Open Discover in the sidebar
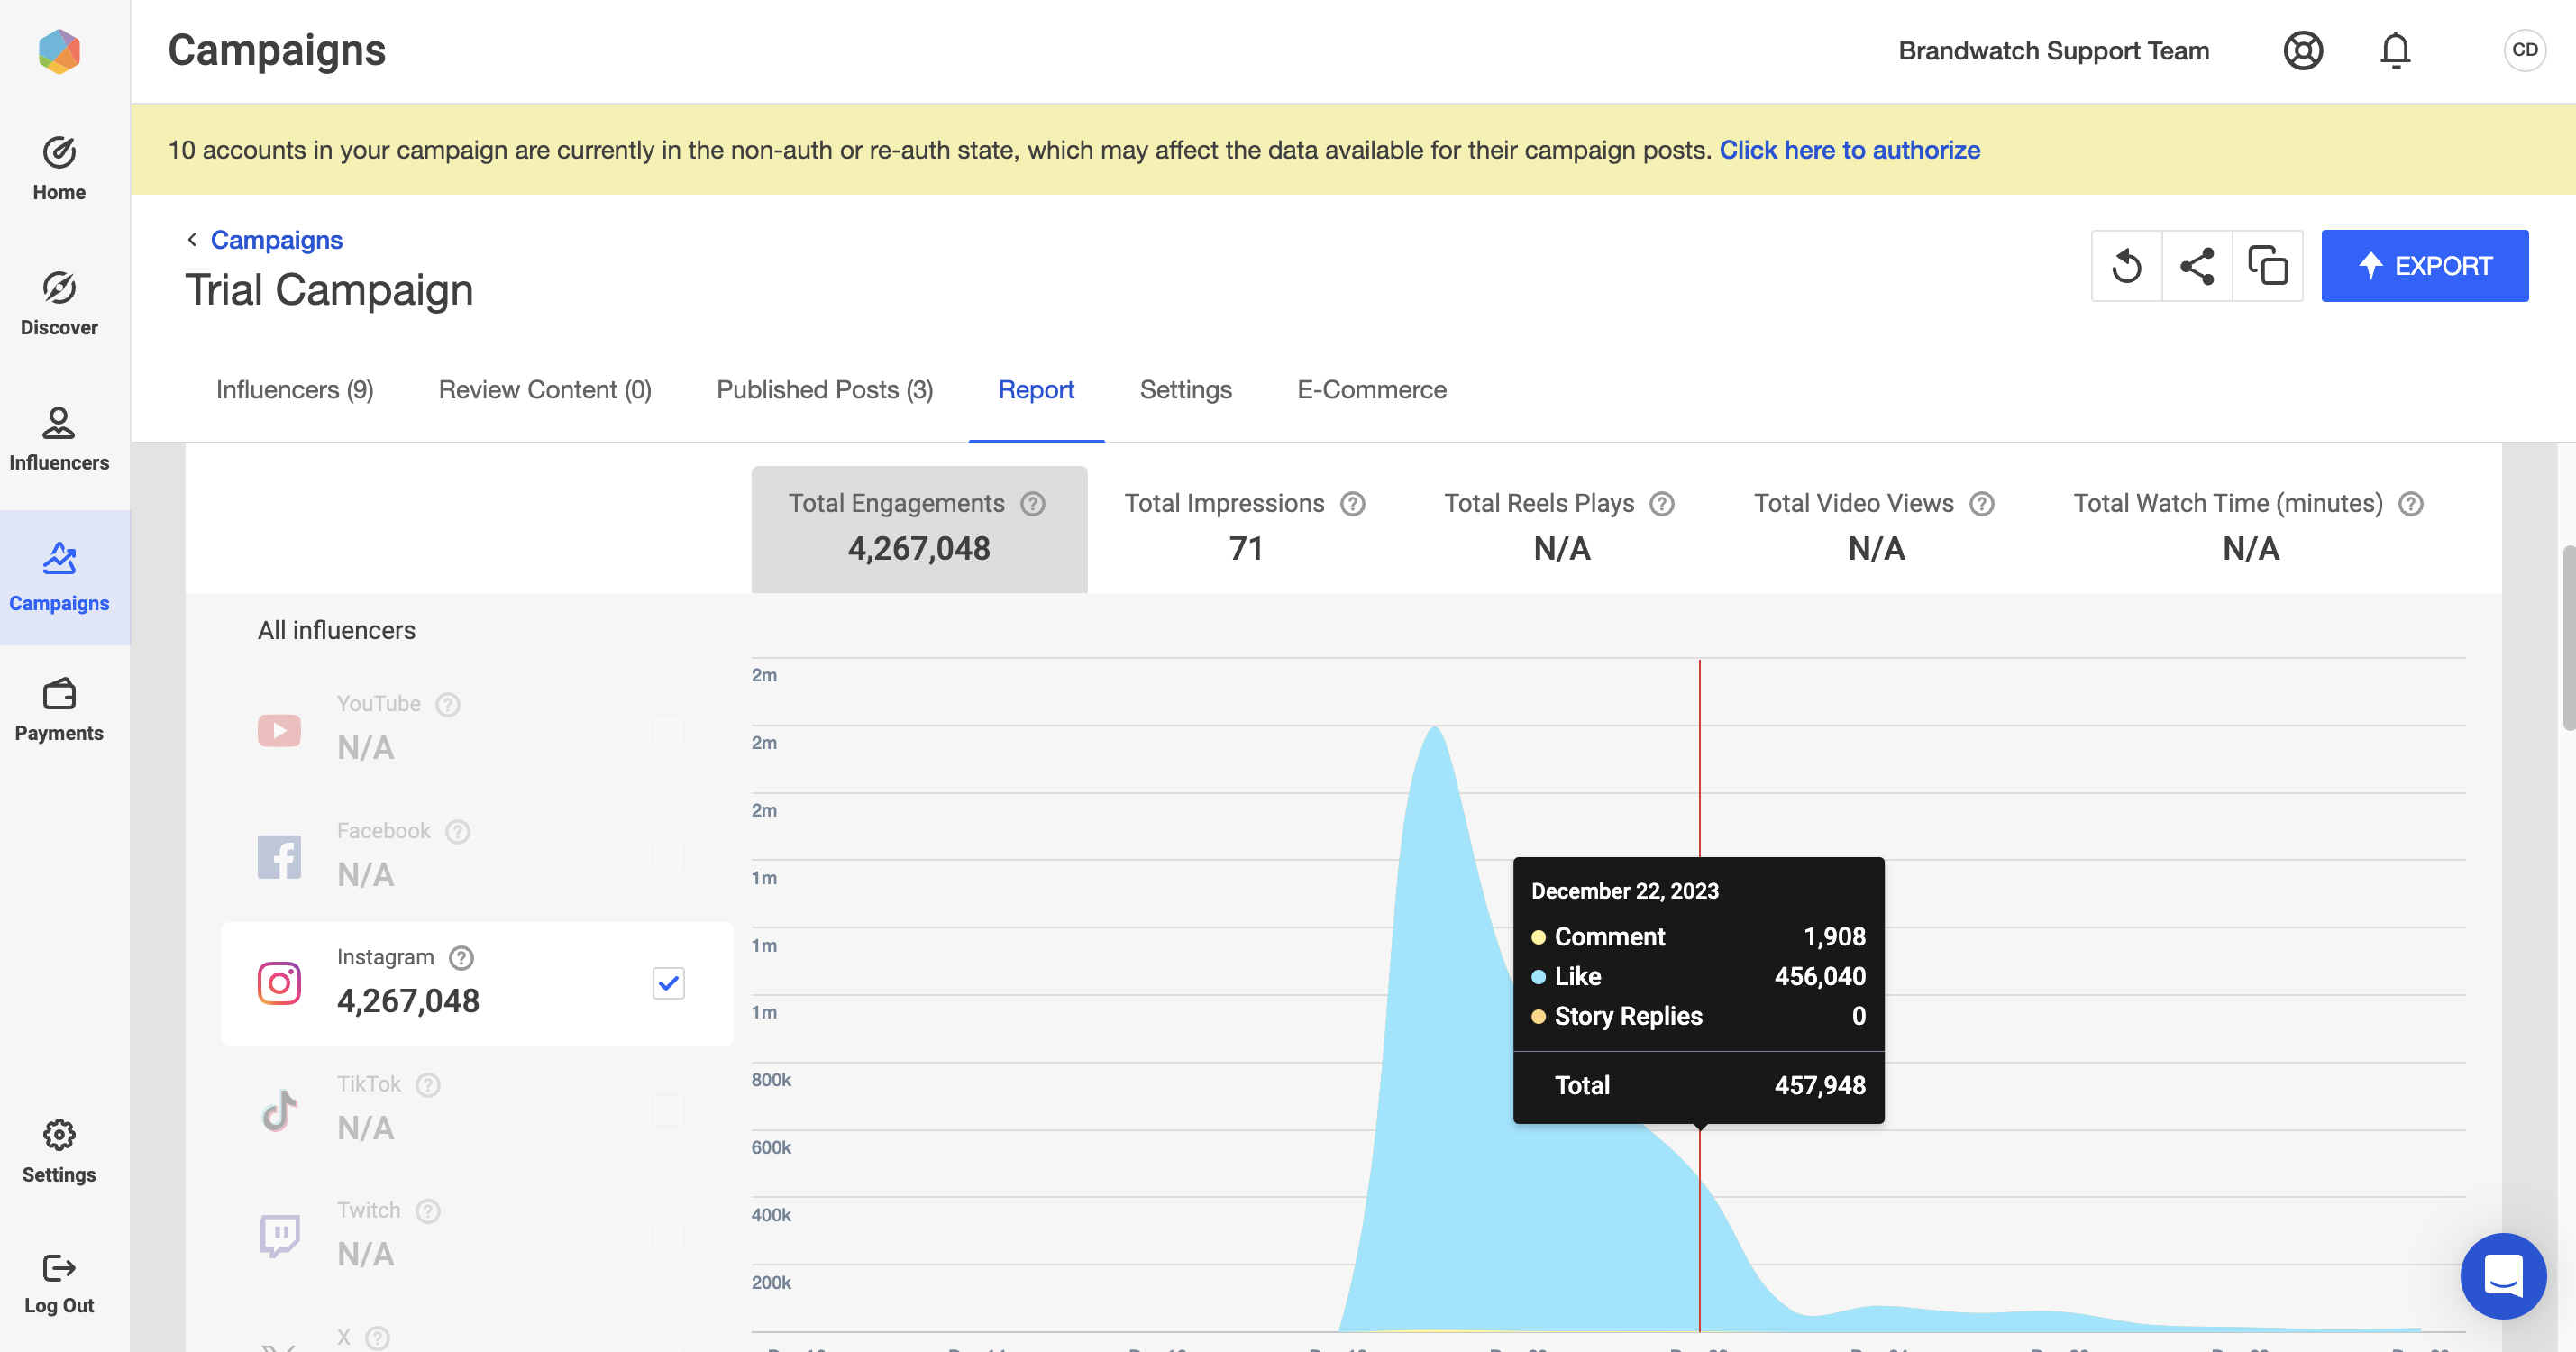This screenshot has width=2576, height=1352. tap(59, 305)
